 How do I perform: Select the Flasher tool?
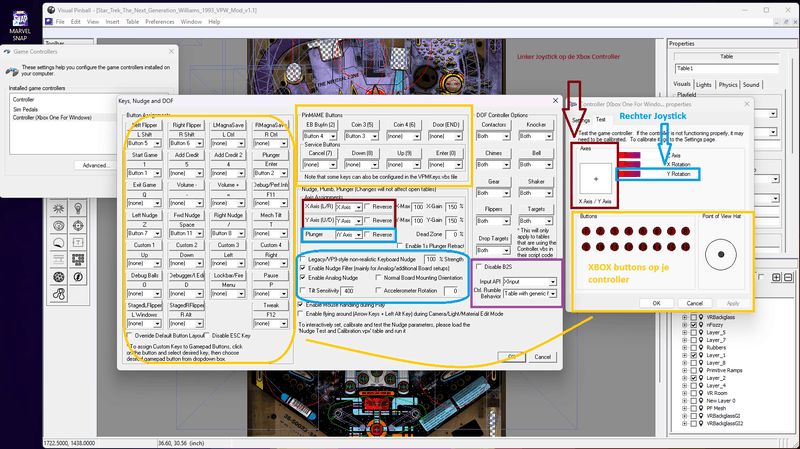click(78, 277)
